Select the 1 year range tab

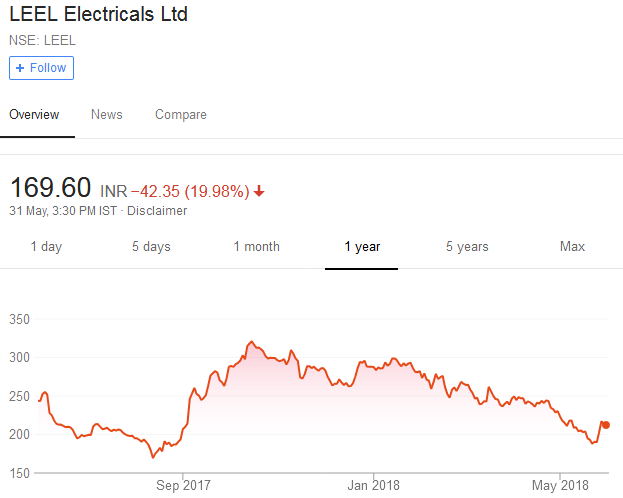tap(362, 247)
